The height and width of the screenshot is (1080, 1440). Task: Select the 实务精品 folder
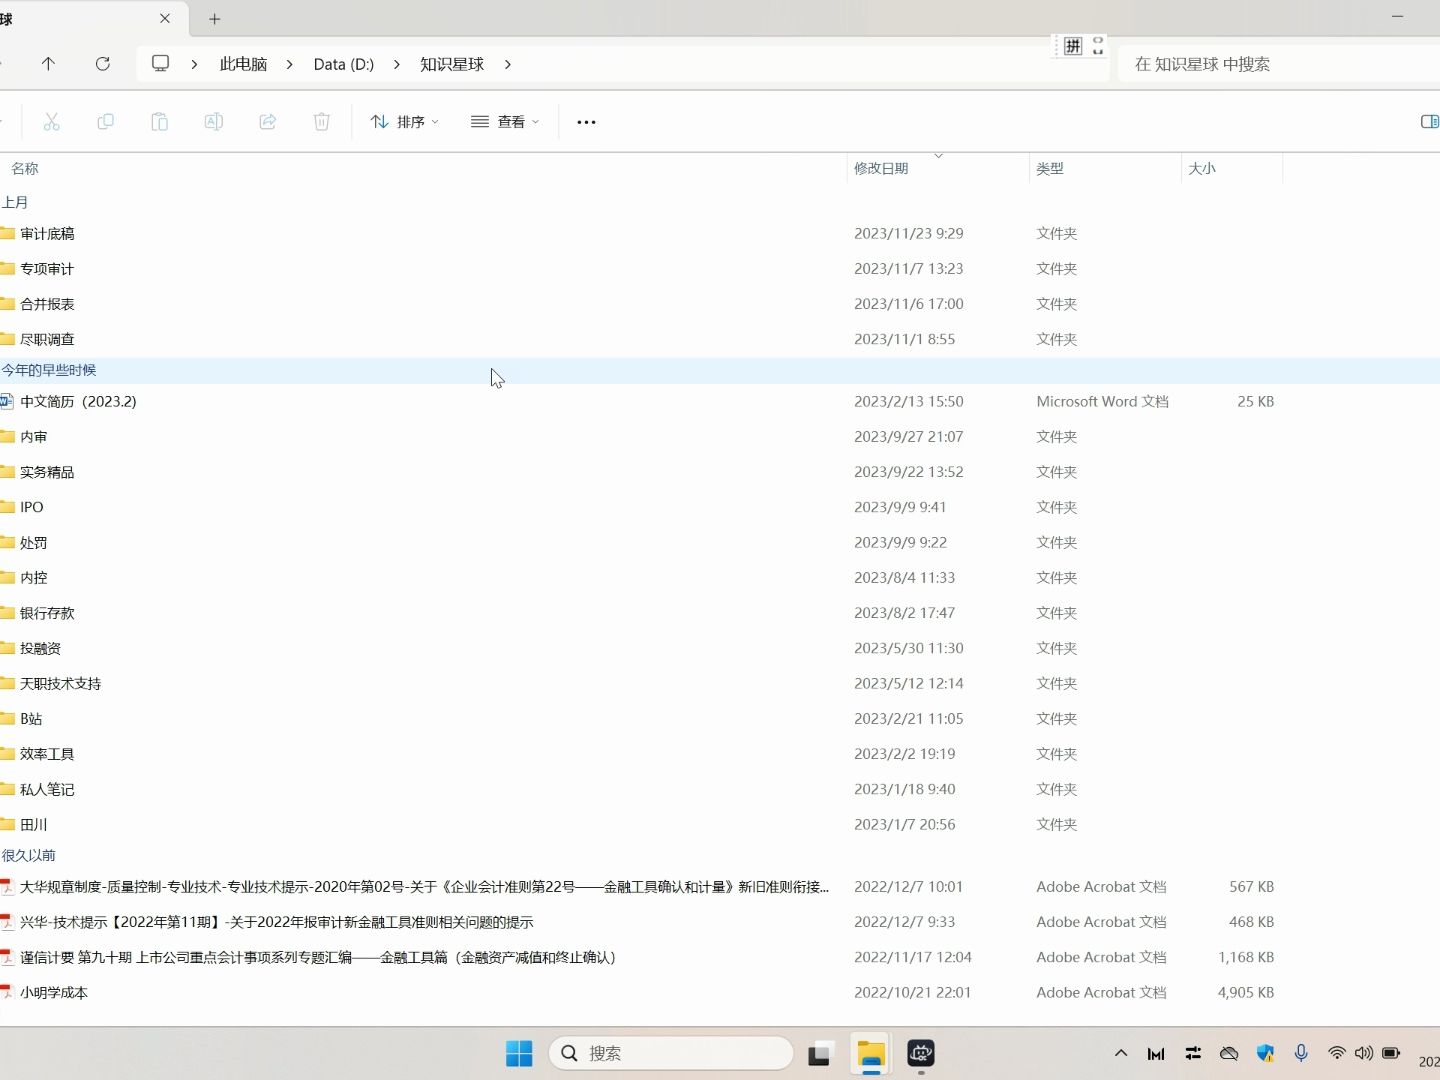47,472
